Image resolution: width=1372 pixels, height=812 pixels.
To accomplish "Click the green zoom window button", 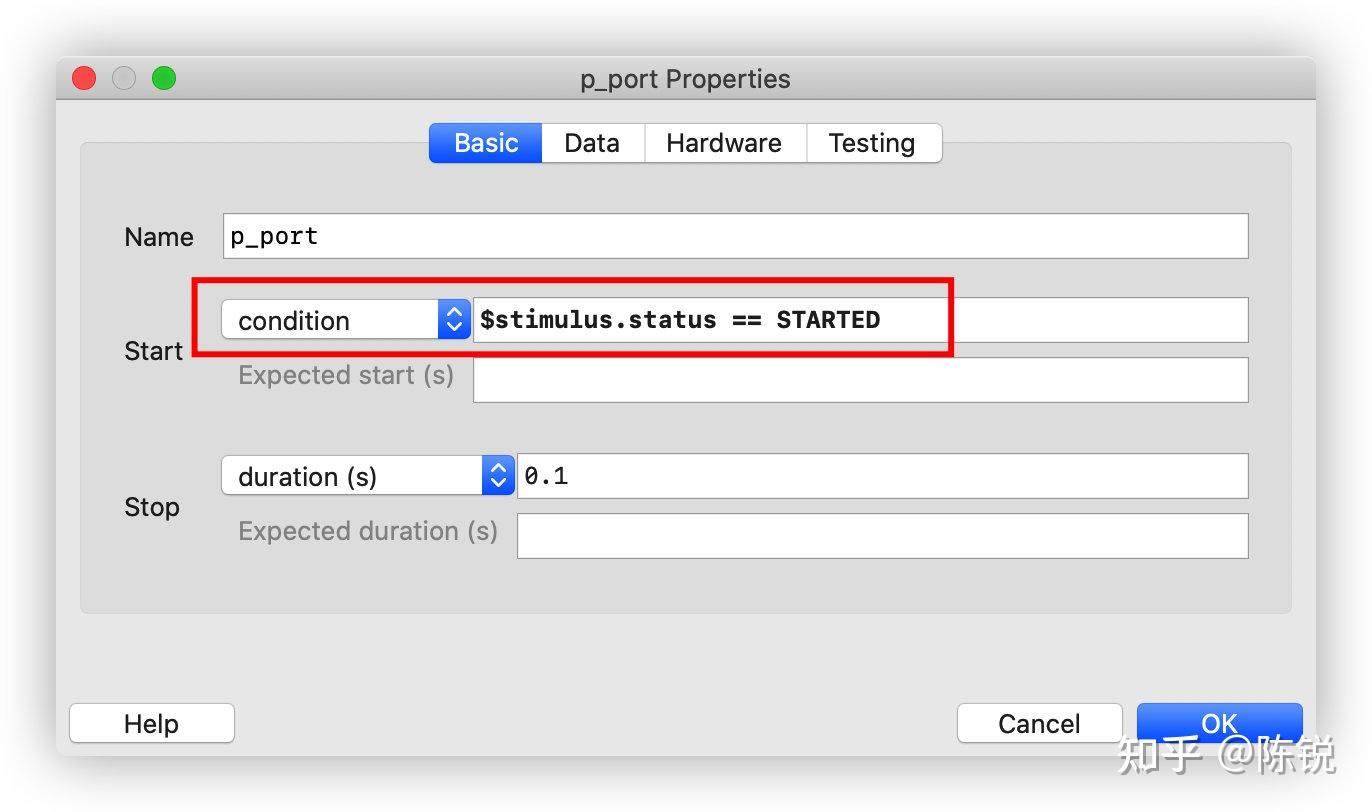I will pos(163,78).
